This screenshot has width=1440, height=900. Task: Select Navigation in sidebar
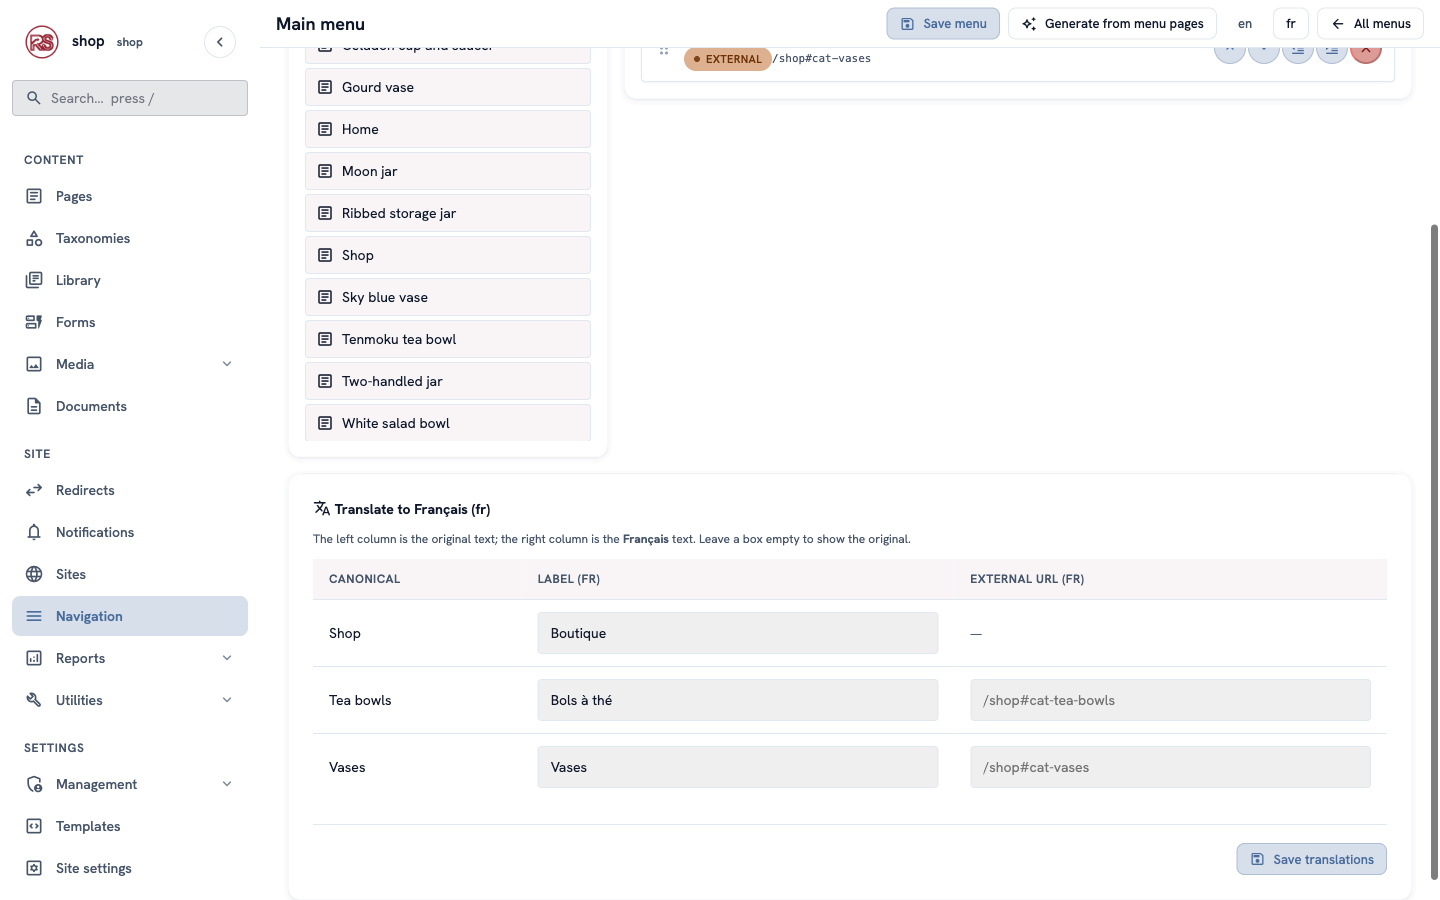point(130,616)
